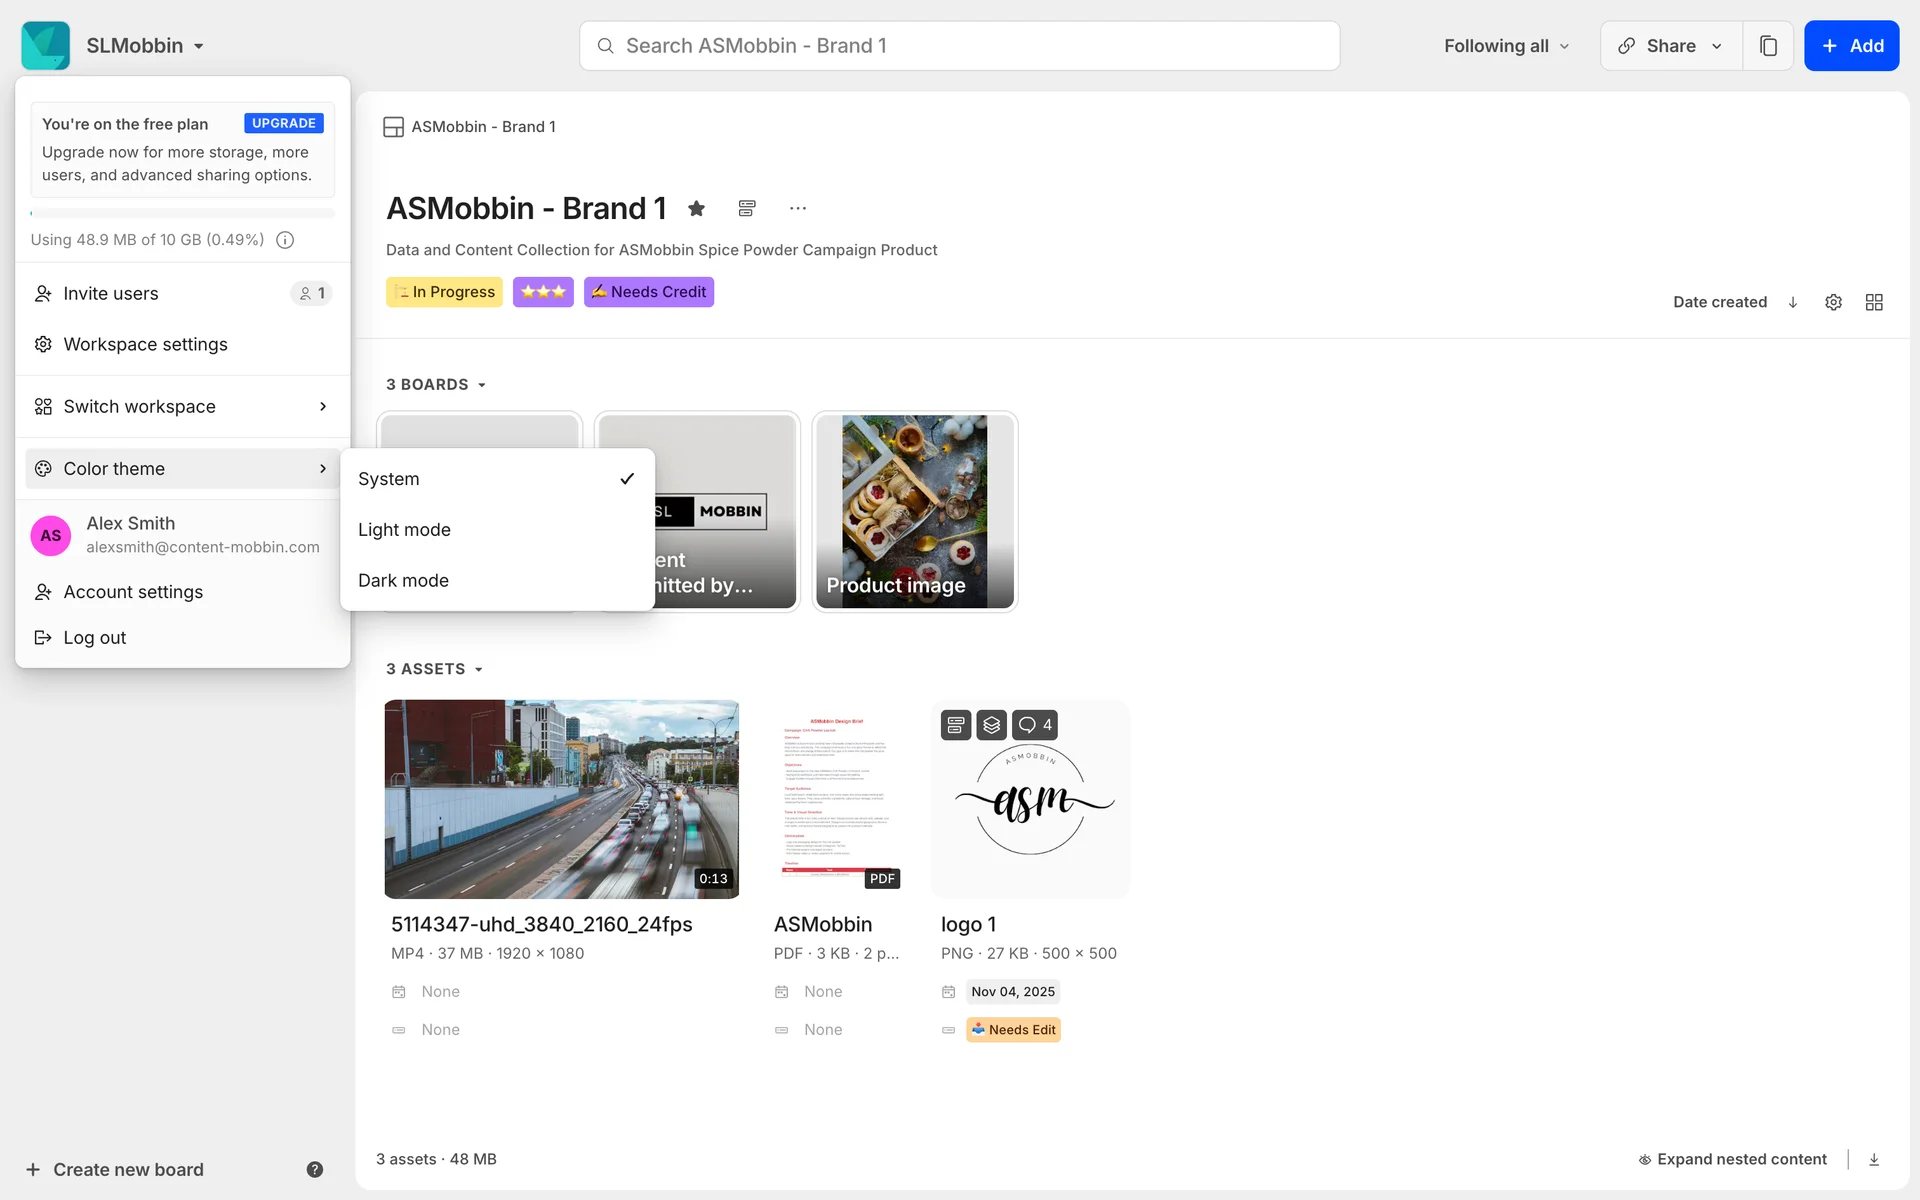Click the Upgrade button
Image resolution: width=1920 pixels, height=1200 pixels.
(284, 123)
